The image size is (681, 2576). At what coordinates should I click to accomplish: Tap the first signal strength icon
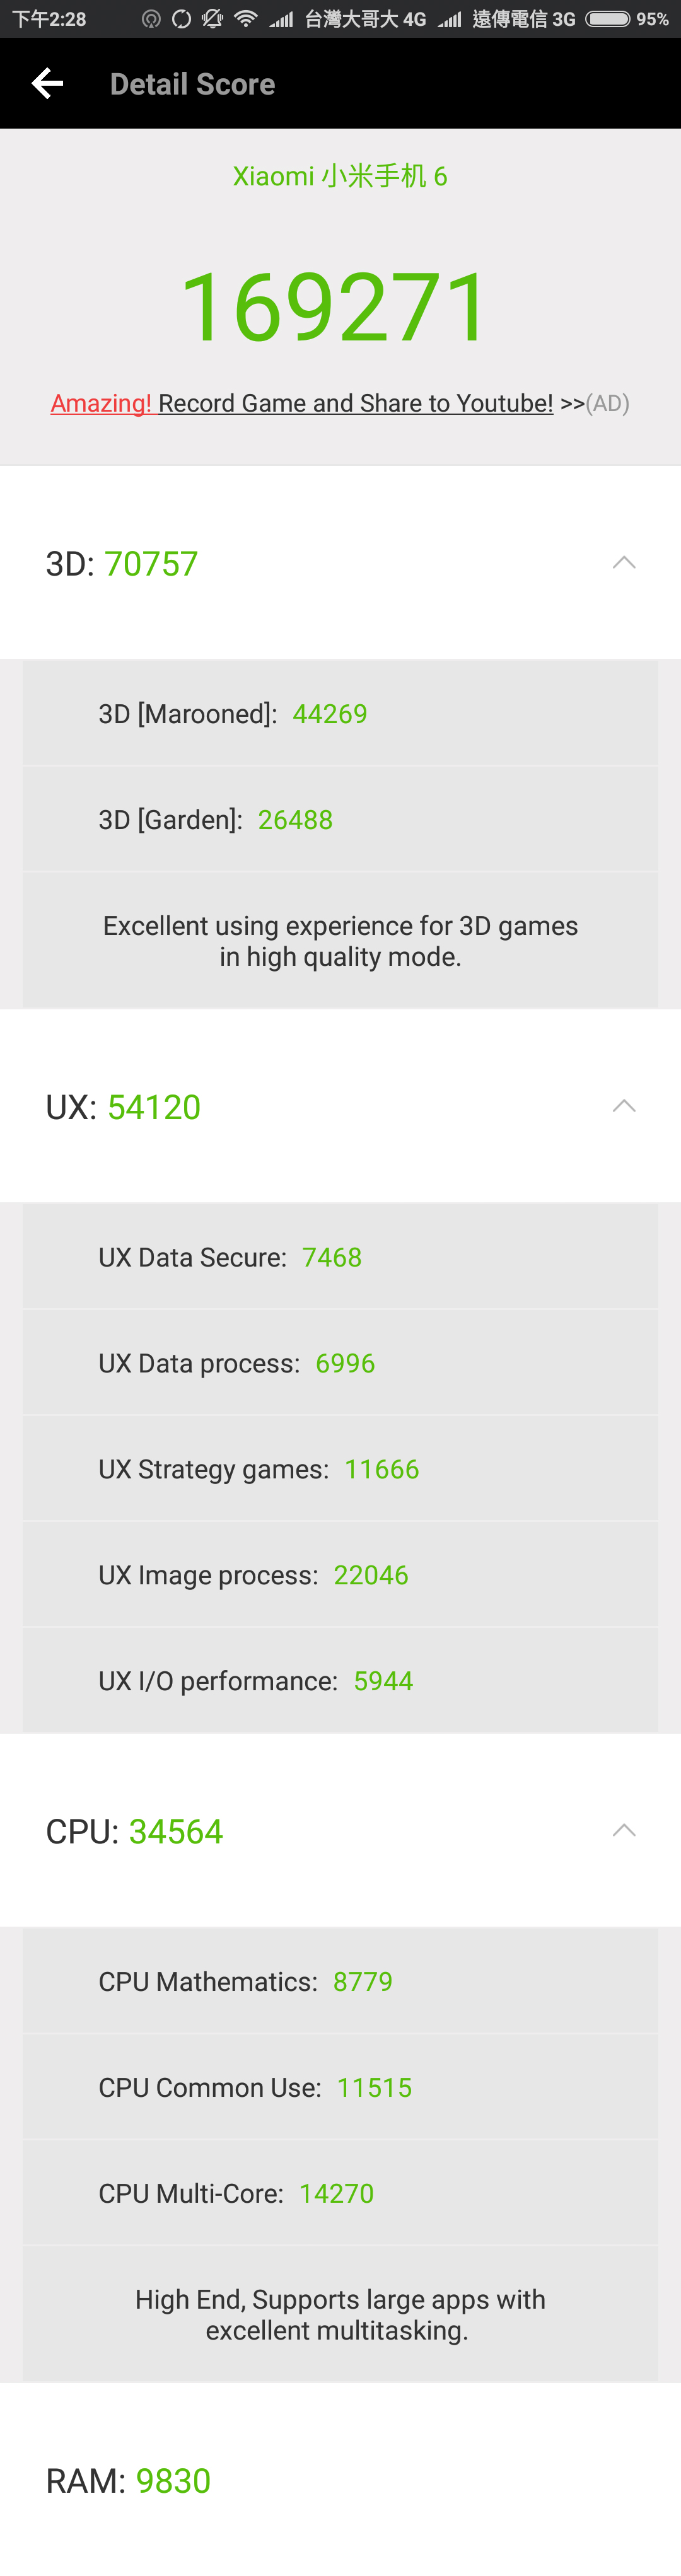pyautogui.click(x=281, y=19)
